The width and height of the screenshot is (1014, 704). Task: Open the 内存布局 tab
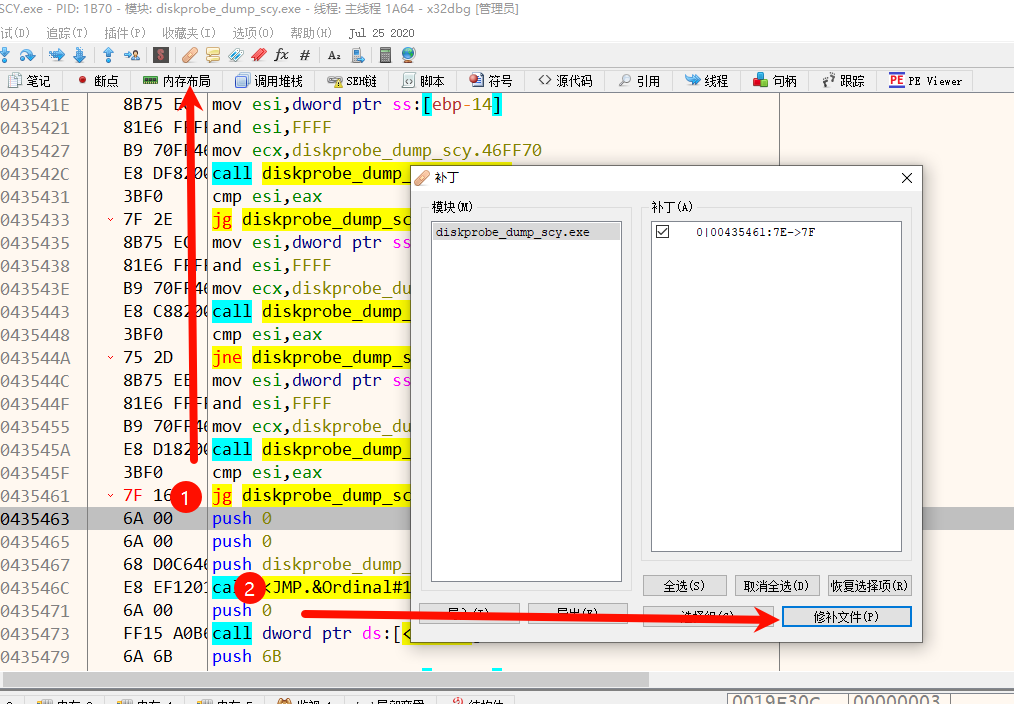pyautogui.click(x=177, y=81)
